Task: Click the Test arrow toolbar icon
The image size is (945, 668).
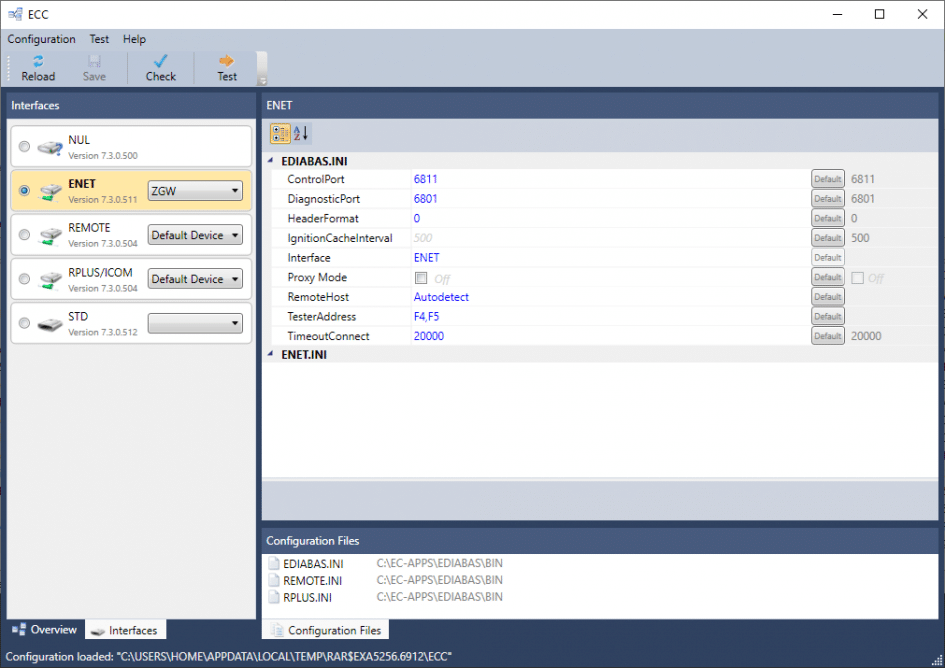Action: tap(227, 61)
